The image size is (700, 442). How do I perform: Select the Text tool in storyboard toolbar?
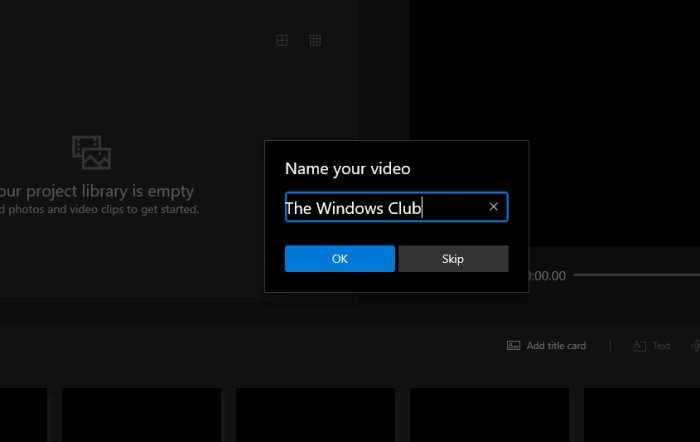click(x=652, y=346)
